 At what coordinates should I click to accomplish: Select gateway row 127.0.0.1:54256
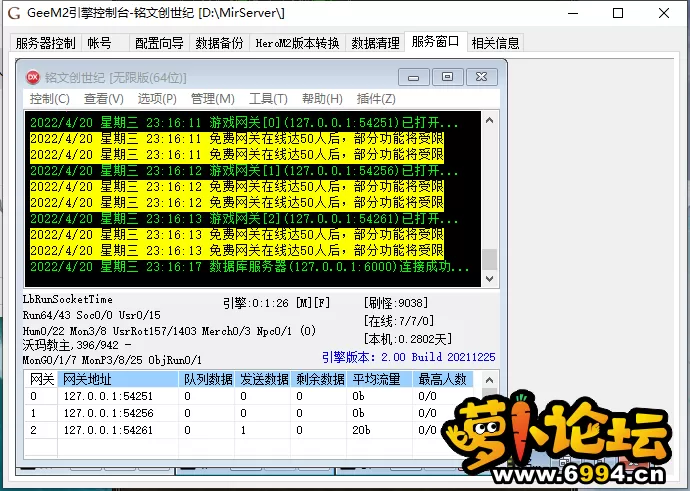(249, 413)
